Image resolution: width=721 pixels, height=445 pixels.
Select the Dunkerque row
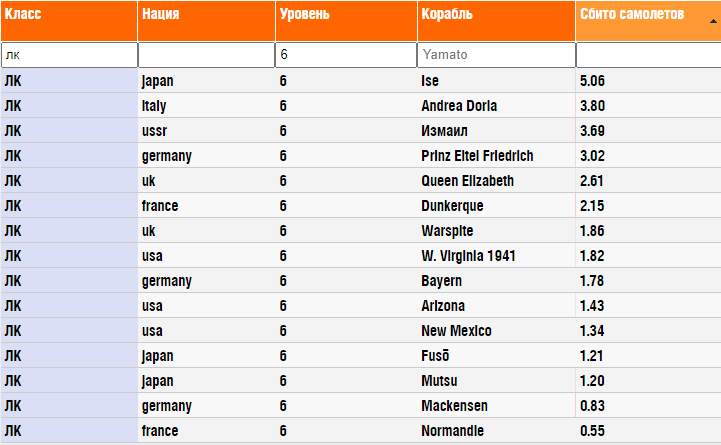tap(360, 206)
